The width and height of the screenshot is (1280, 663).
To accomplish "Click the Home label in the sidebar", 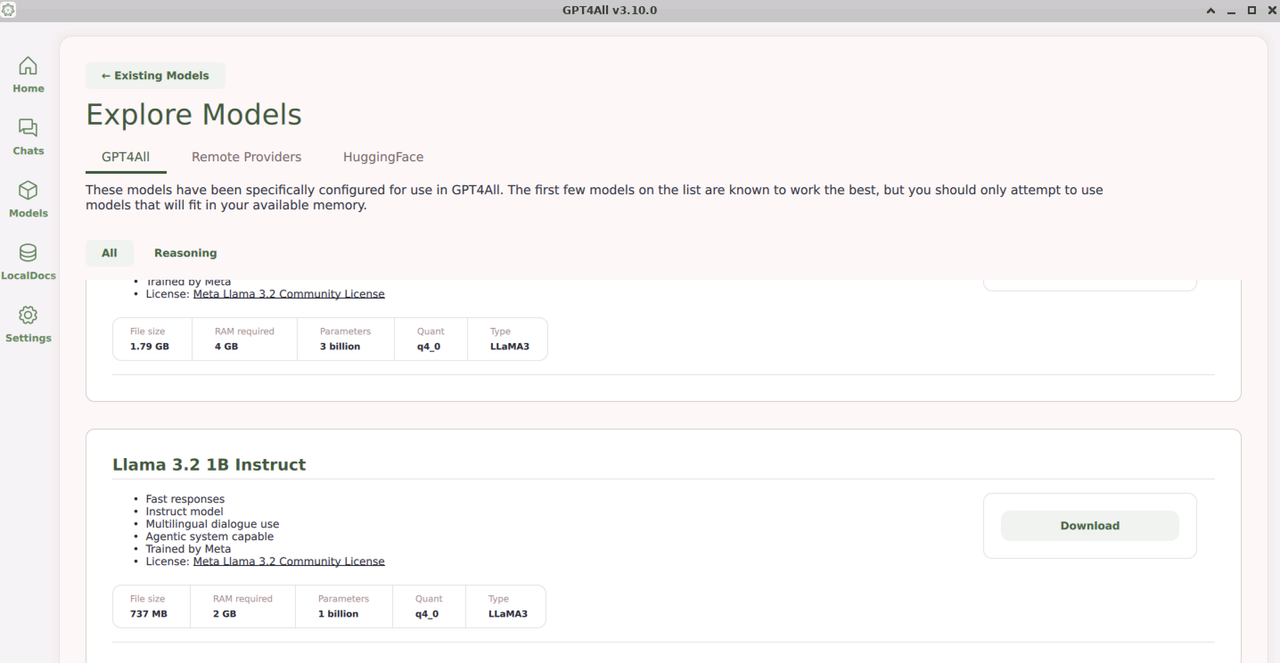I will click(28, 88).
